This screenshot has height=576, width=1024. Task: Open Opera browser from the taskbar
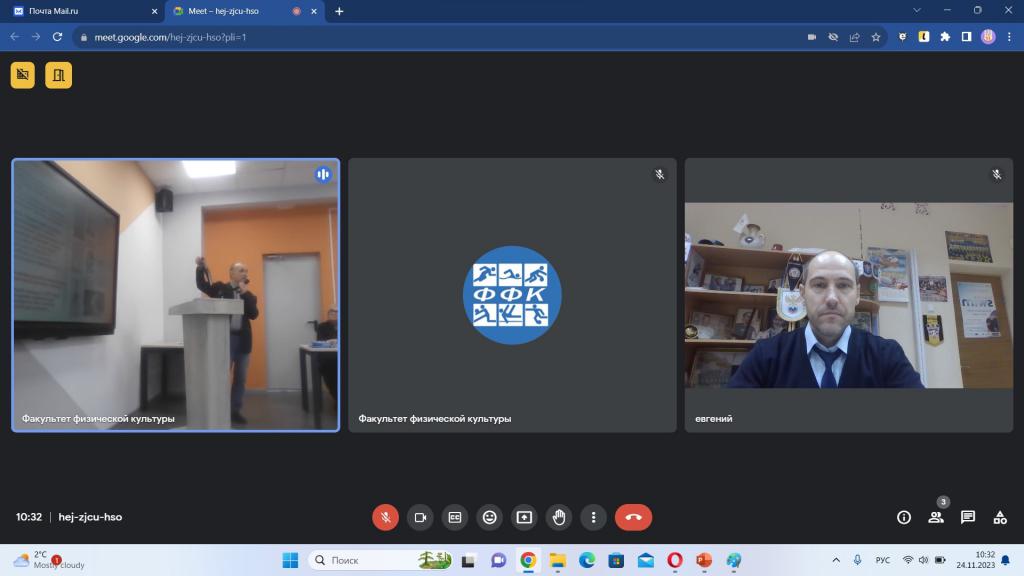[x=675, y=560]
